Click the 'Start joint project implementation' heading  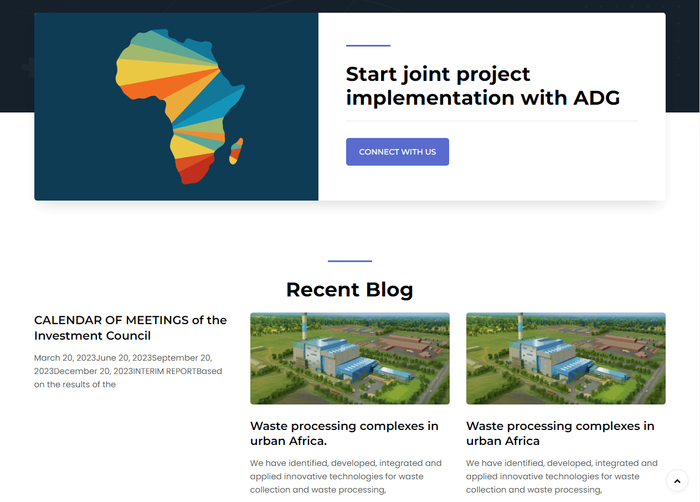pos(483,86)
